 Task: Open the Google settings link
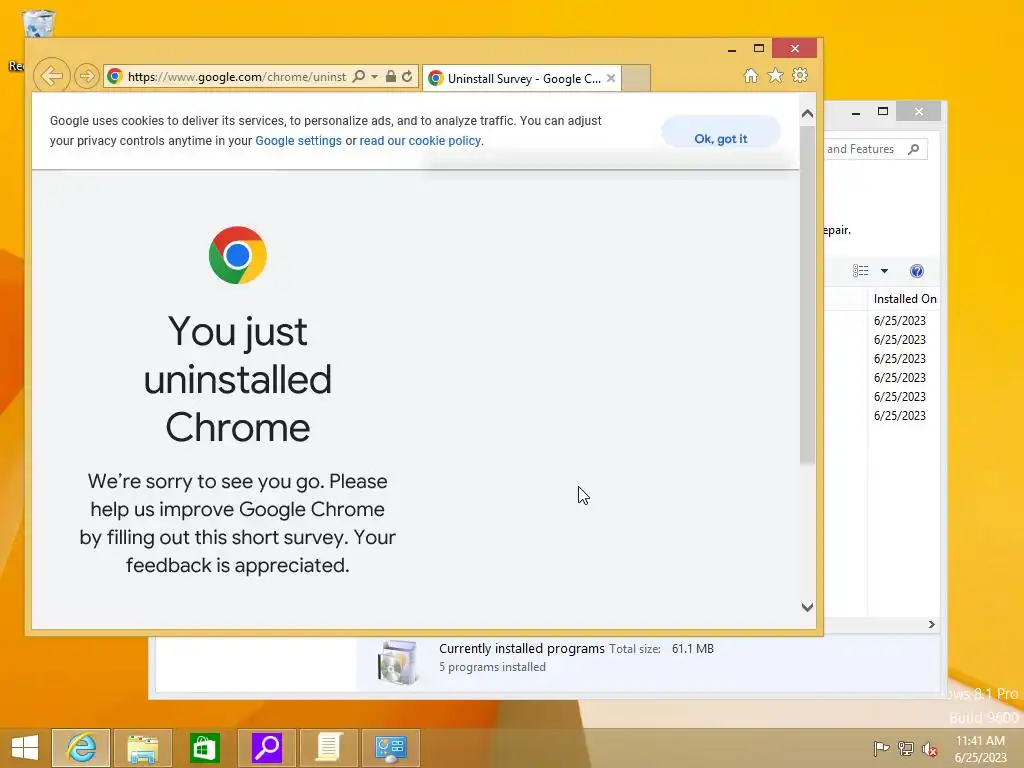[298, 141]
